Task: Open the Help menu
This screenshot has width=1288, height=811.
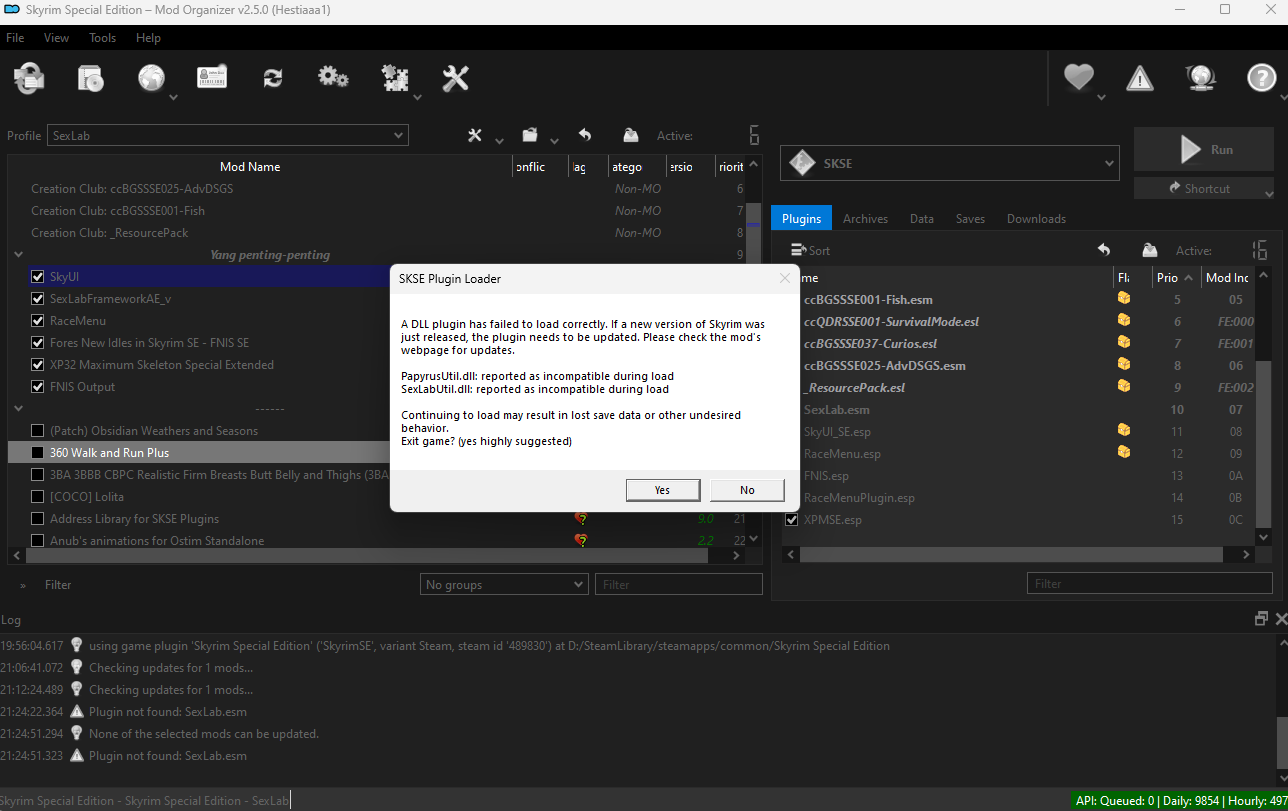Action: (148, 37)
